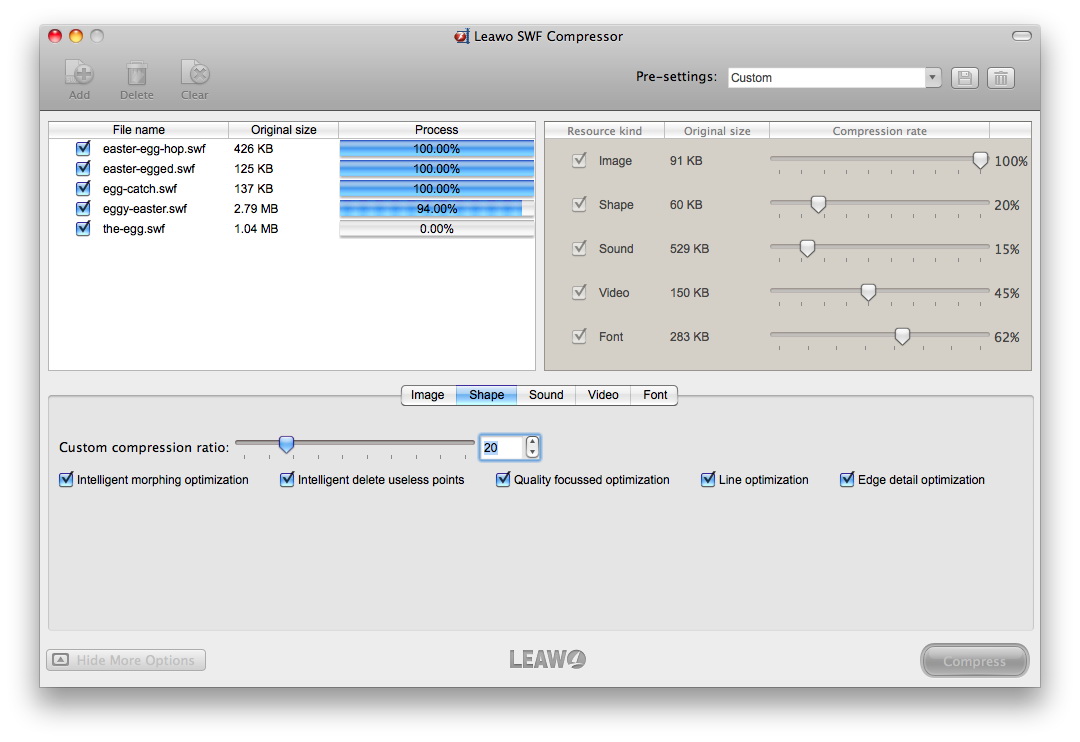The height and width of the screenshot is (742, 1080).
Task: Click the Hide More Options button
Action: (126, 660)
